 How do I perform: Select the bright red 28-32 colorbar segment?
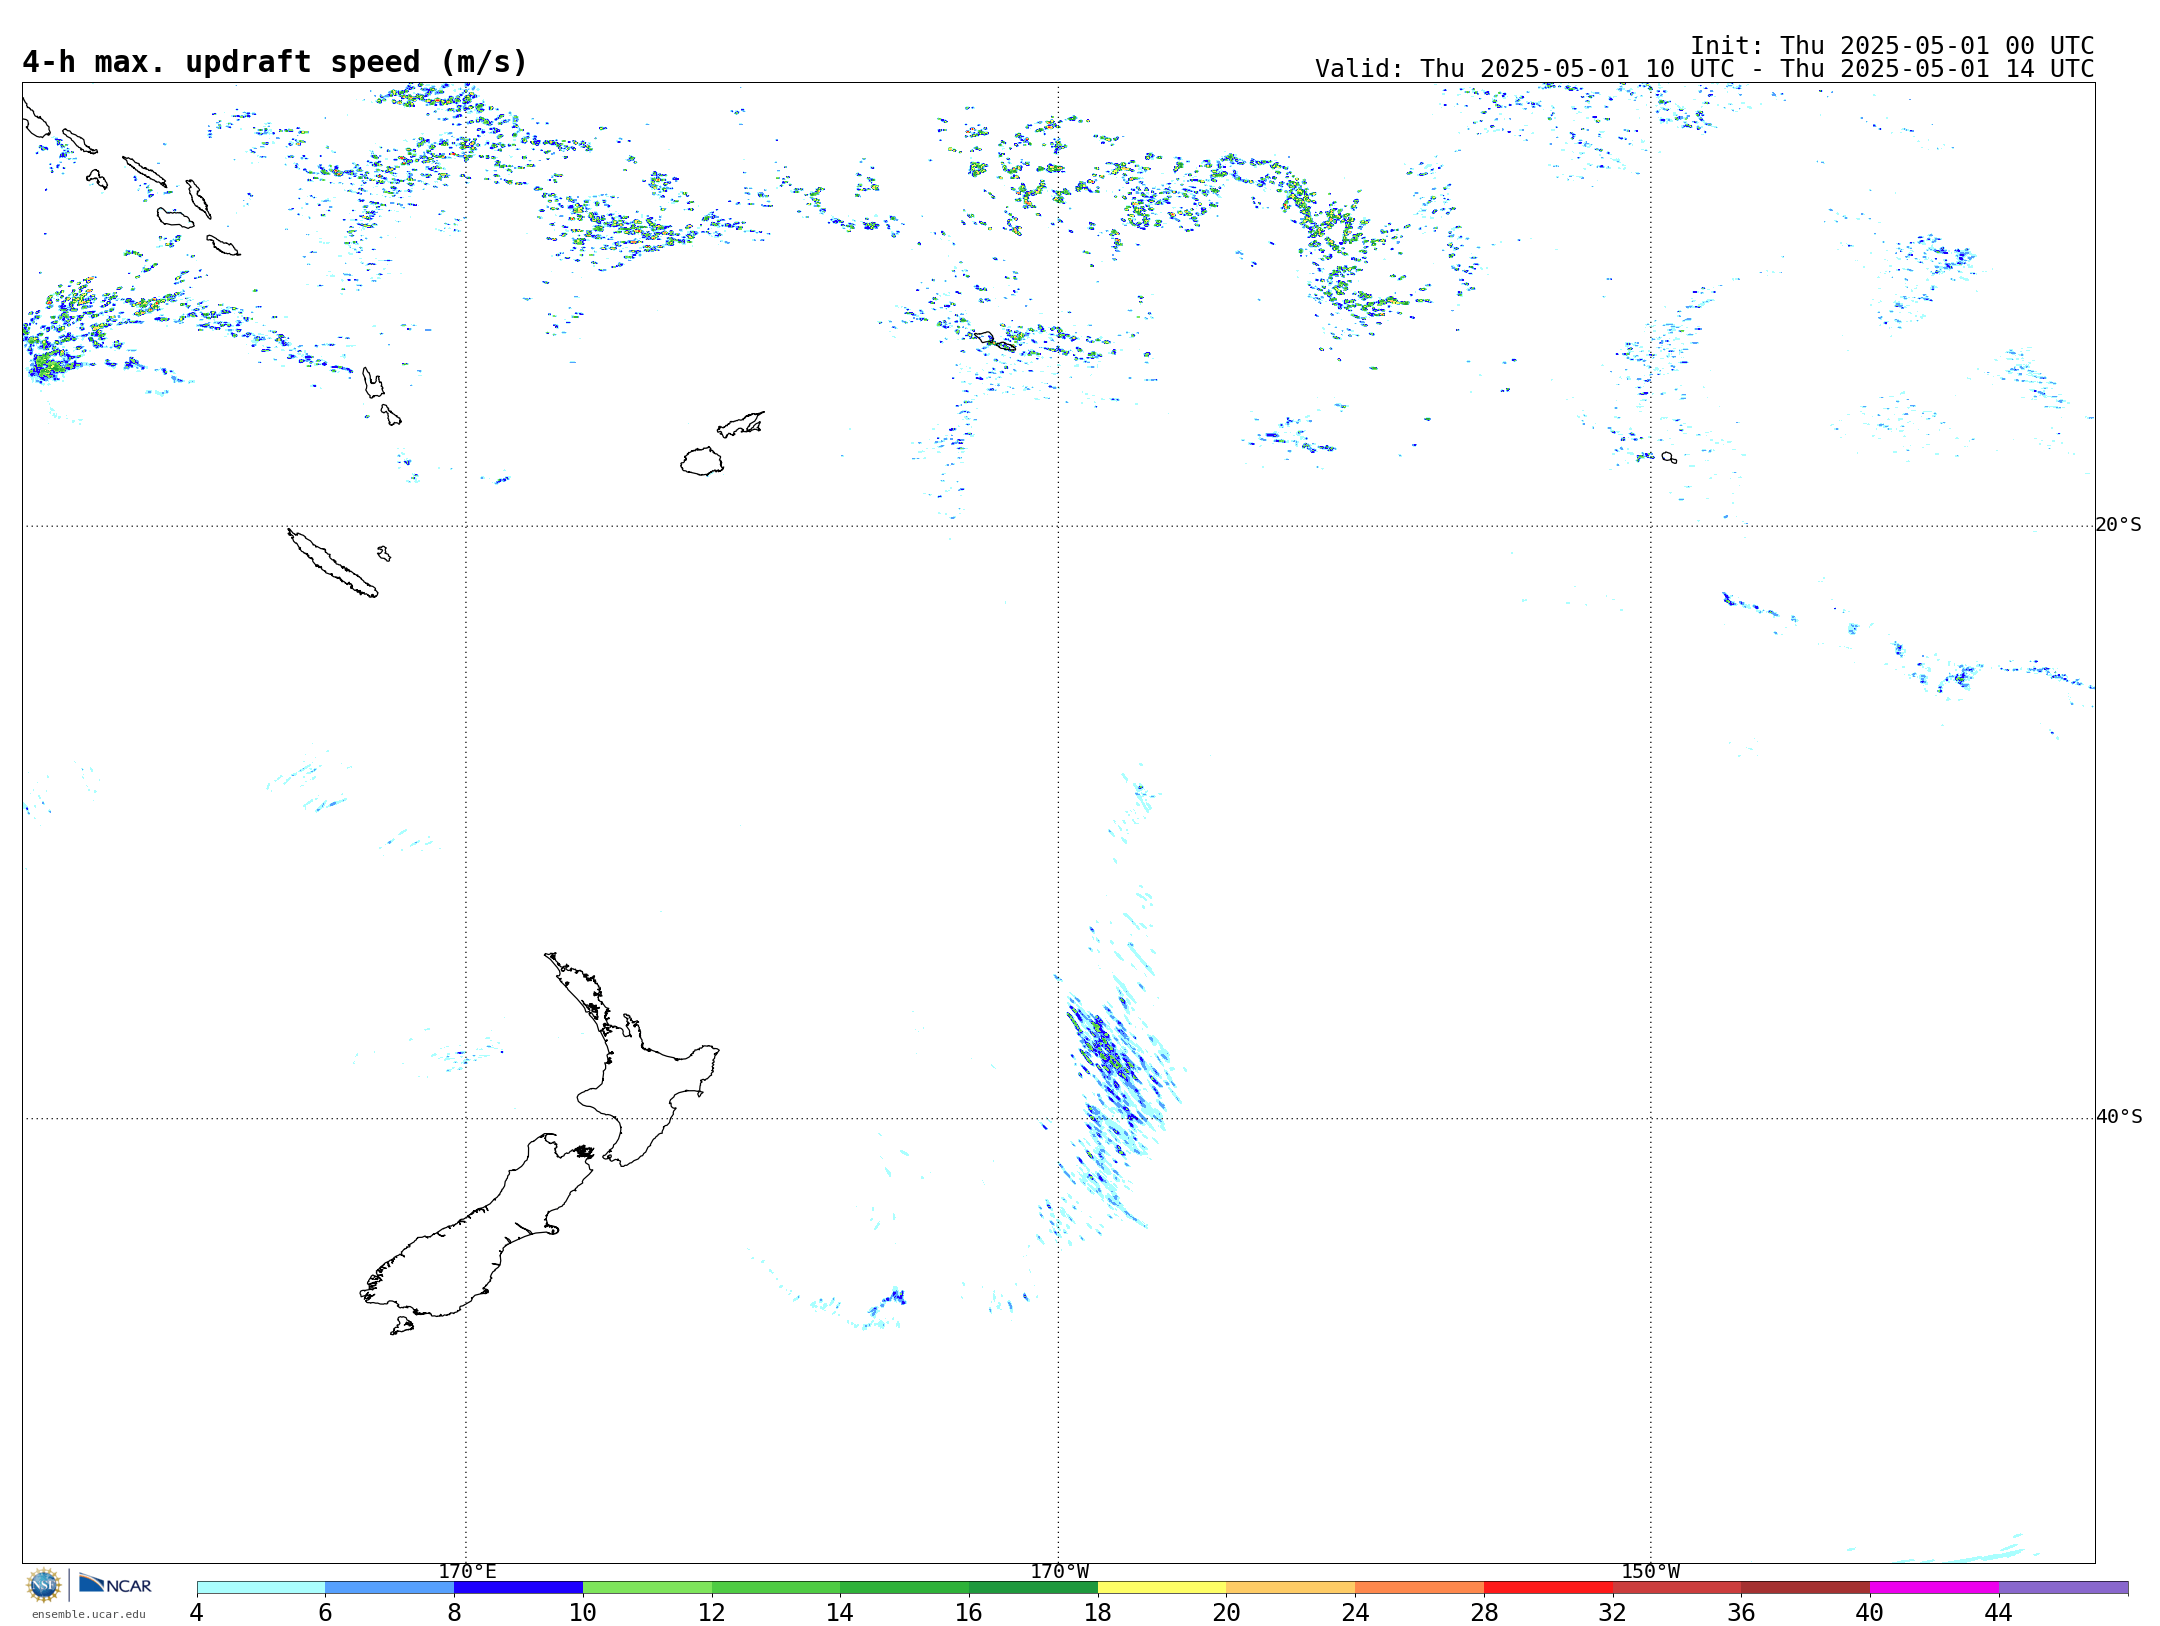point(1548,1588)
